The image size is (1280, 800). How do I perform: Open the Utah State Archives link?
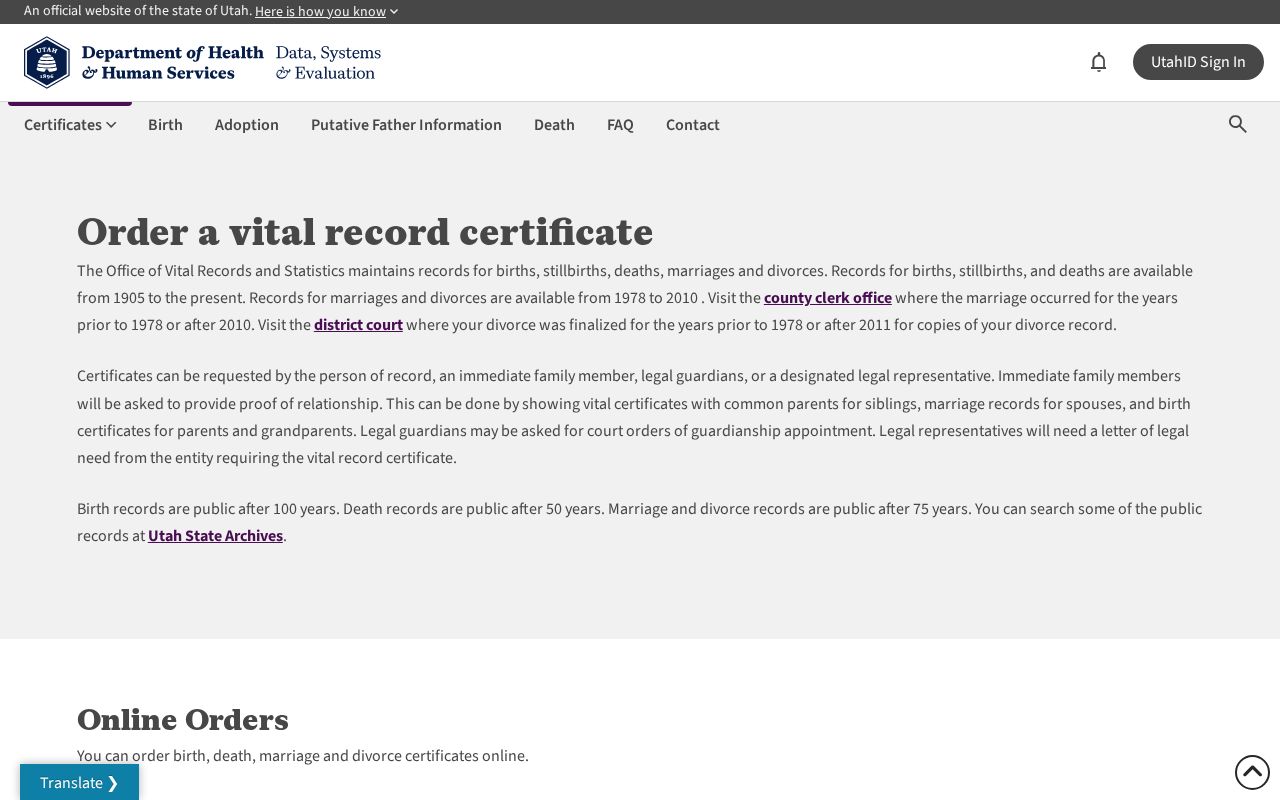point(215,536)
